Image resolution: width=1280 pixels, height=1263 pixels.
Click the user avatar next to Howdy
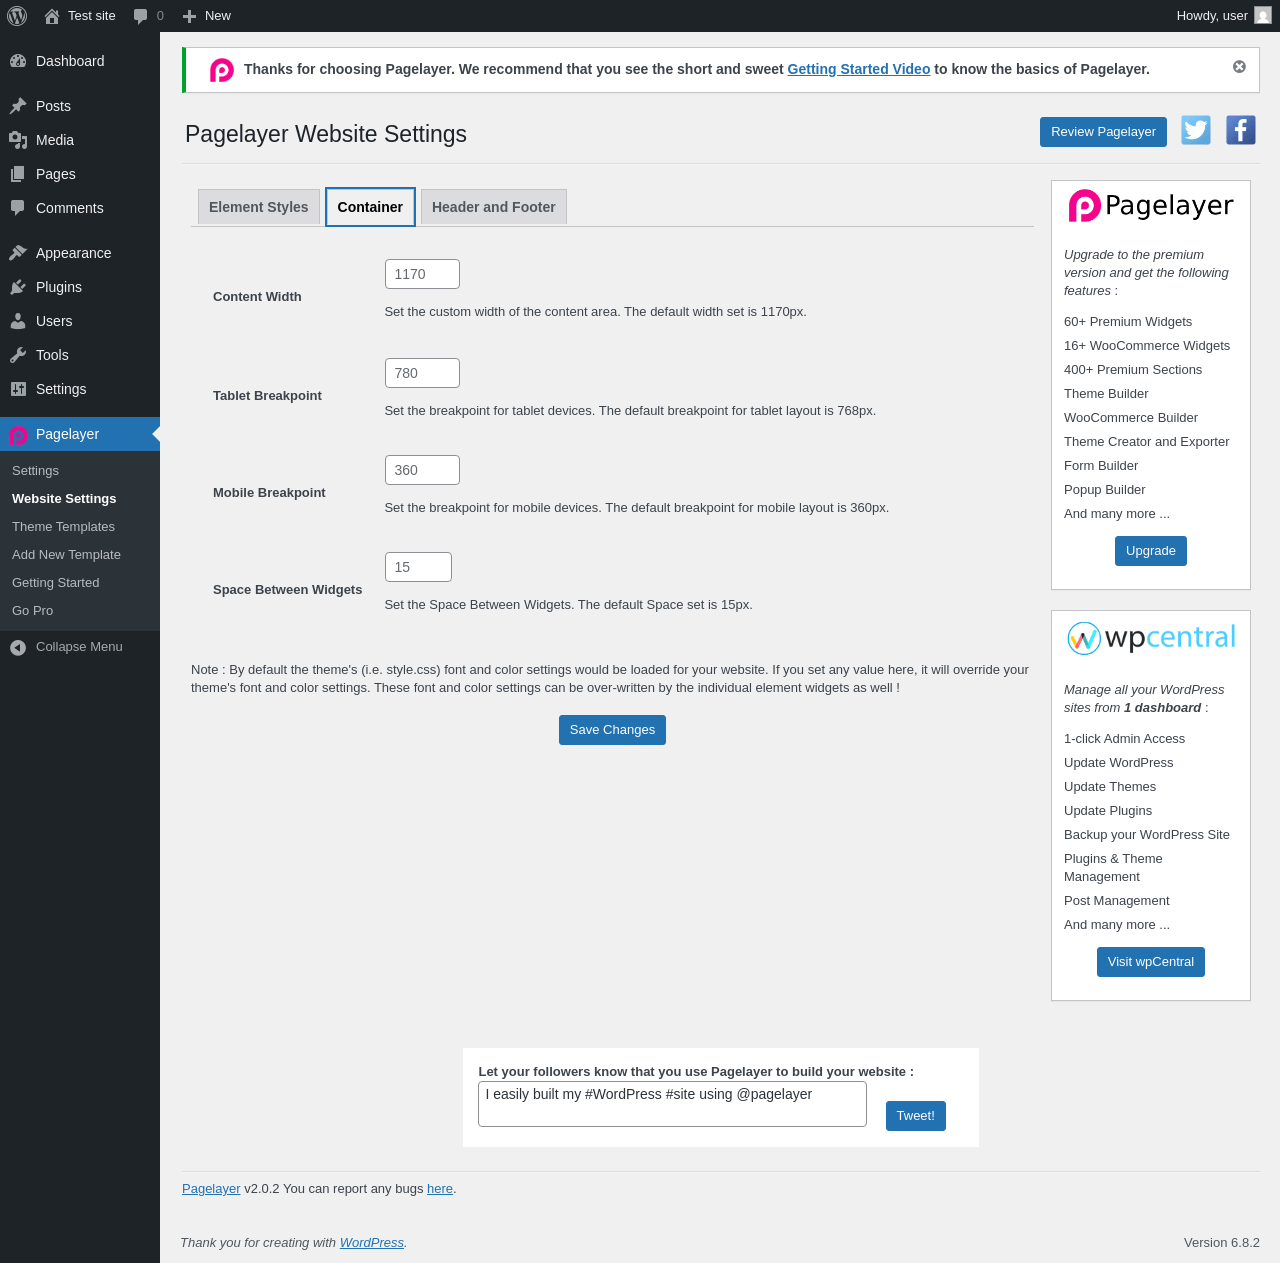point(1263,15)
